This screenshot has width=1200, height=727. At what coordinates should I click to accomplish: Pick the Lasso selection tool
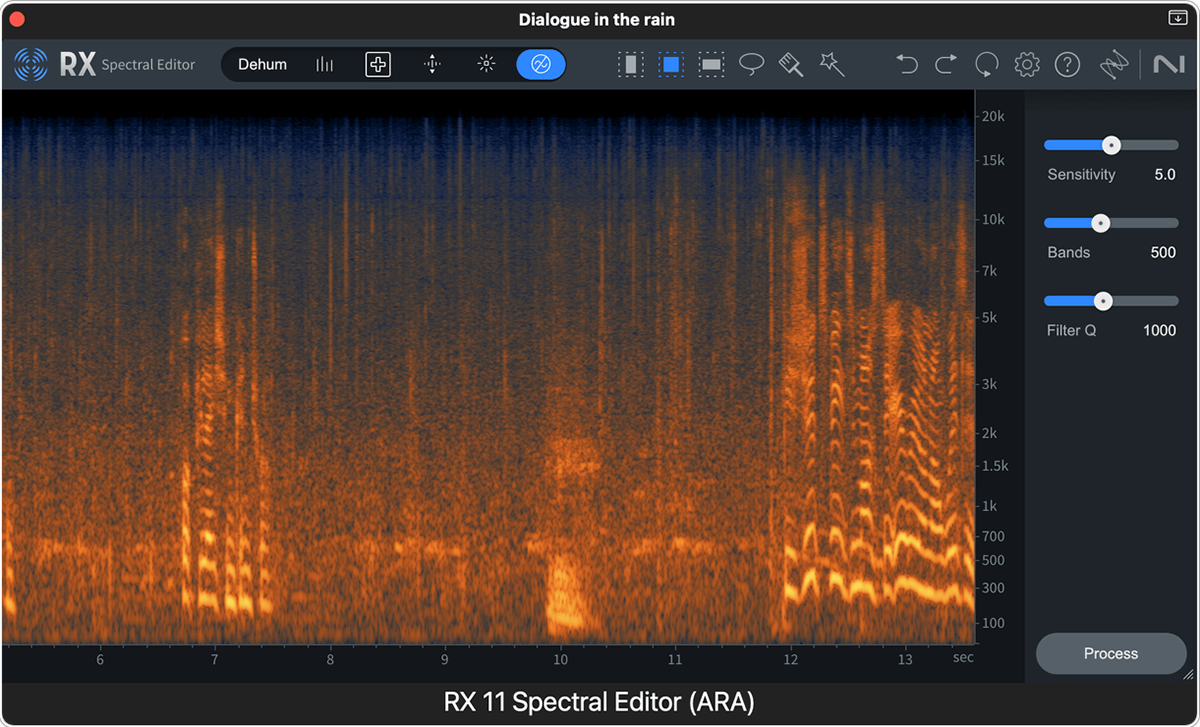751,65
